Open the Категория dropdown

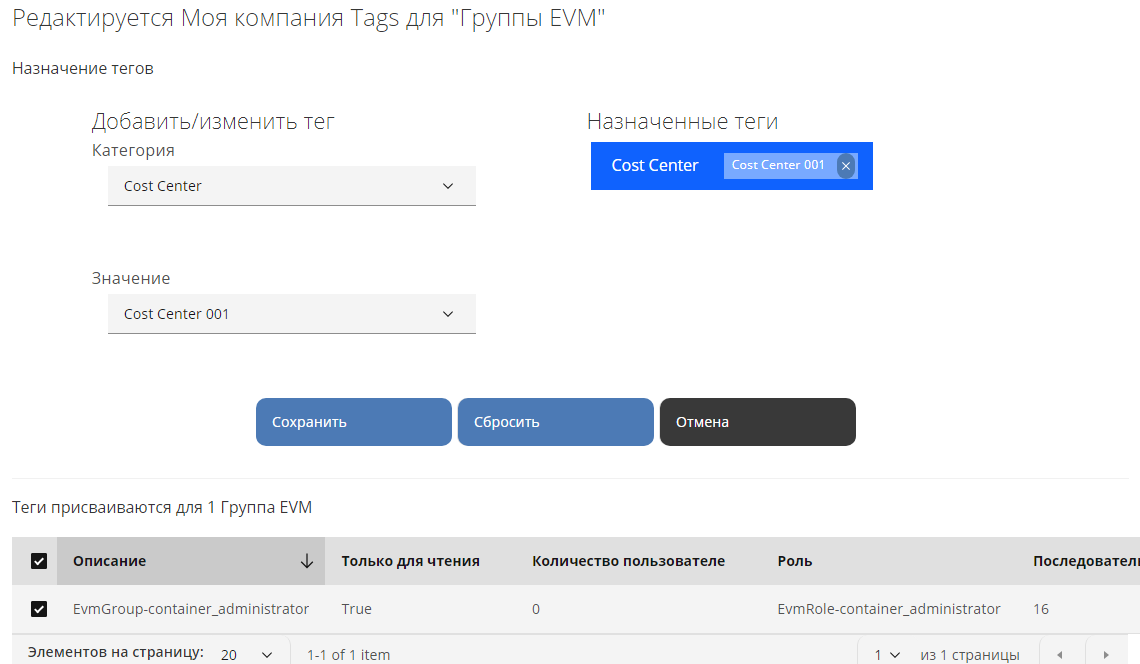tap(291, 186)
